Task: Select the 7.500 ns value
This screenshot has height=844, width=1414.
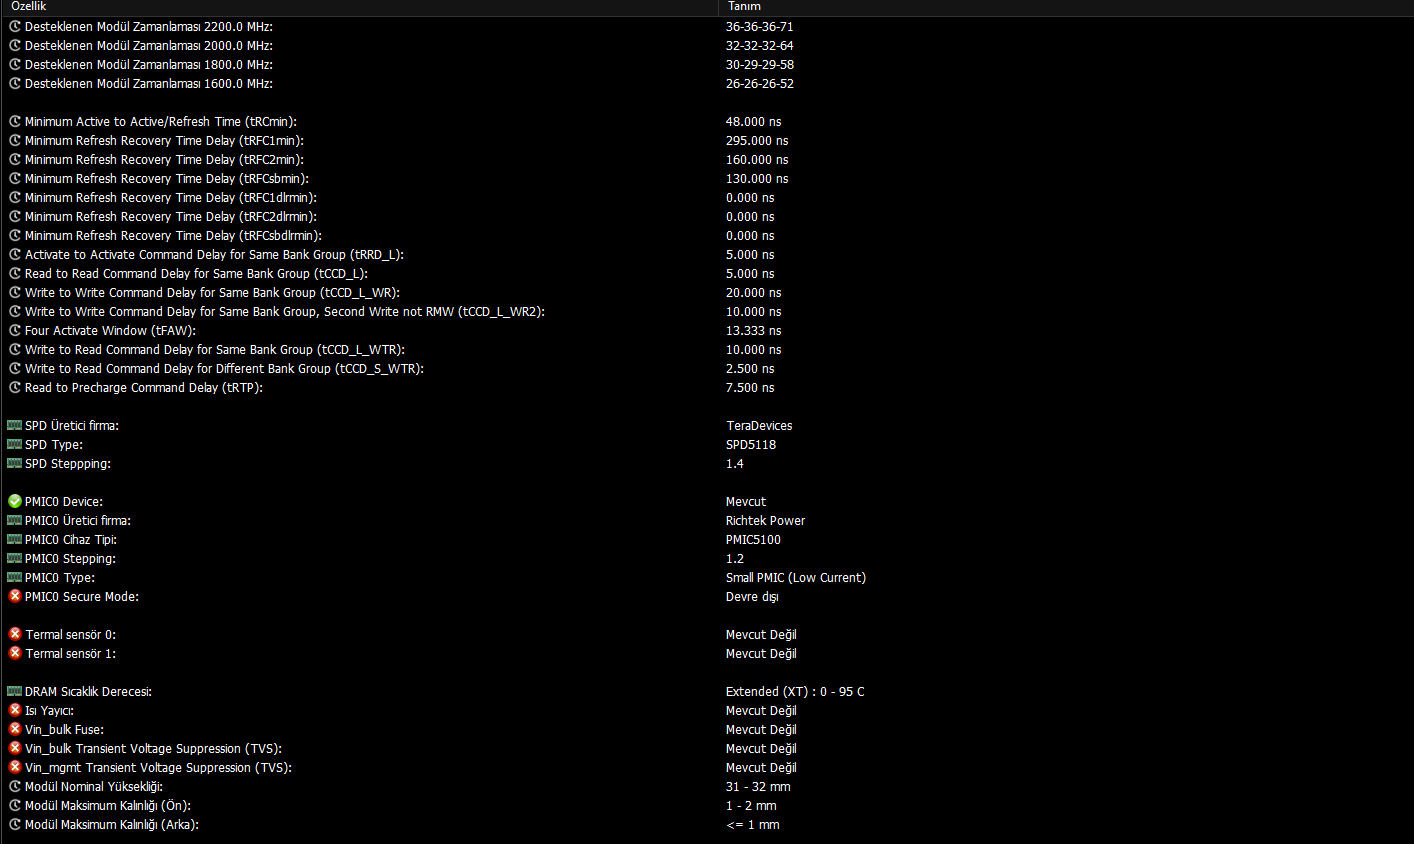Action: [x=750, y=388]
